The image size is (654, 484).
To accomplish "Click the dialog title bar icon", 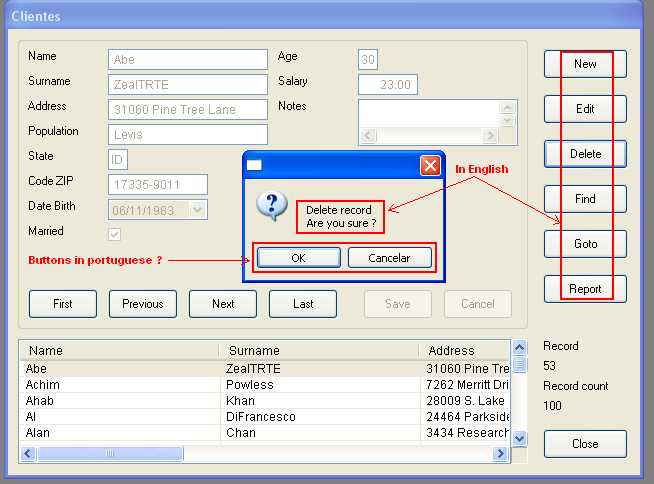I will [255, 166].
